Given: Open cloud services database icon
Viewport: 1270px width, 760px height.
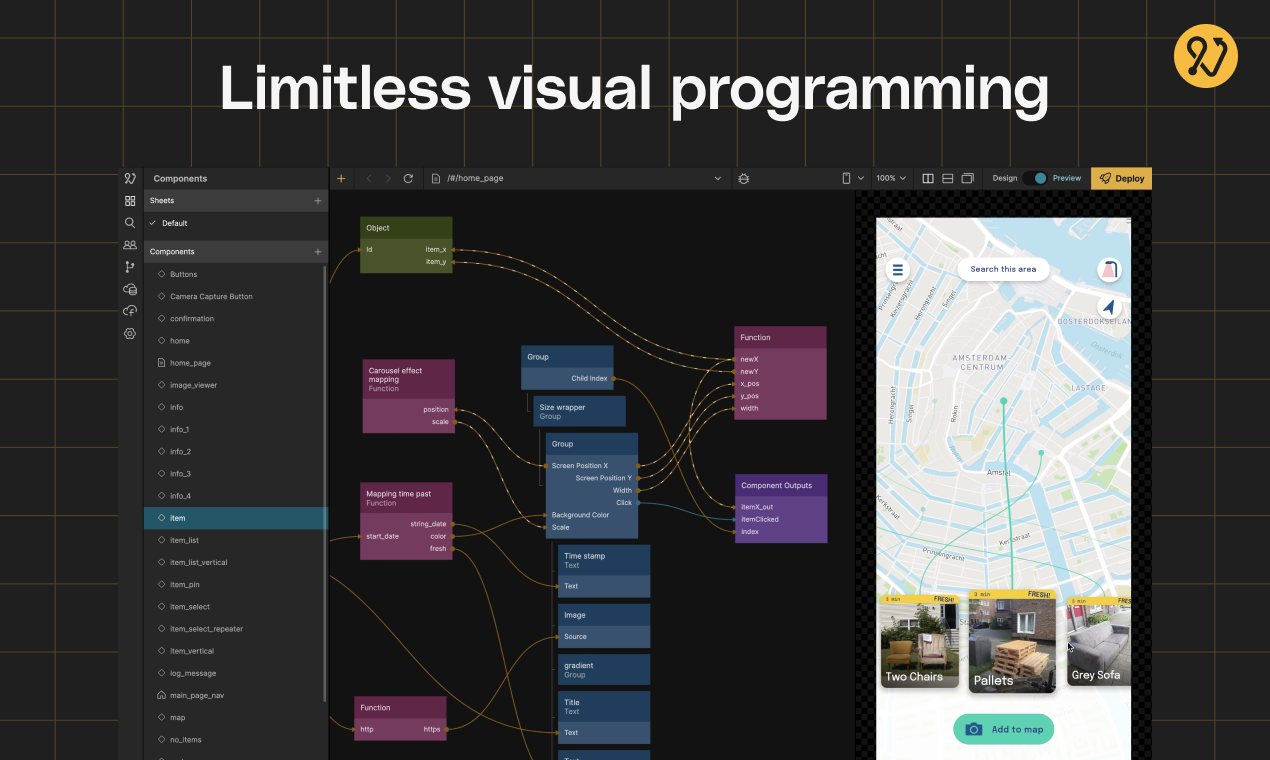Looking at the screenshot, I should (130, 289).
